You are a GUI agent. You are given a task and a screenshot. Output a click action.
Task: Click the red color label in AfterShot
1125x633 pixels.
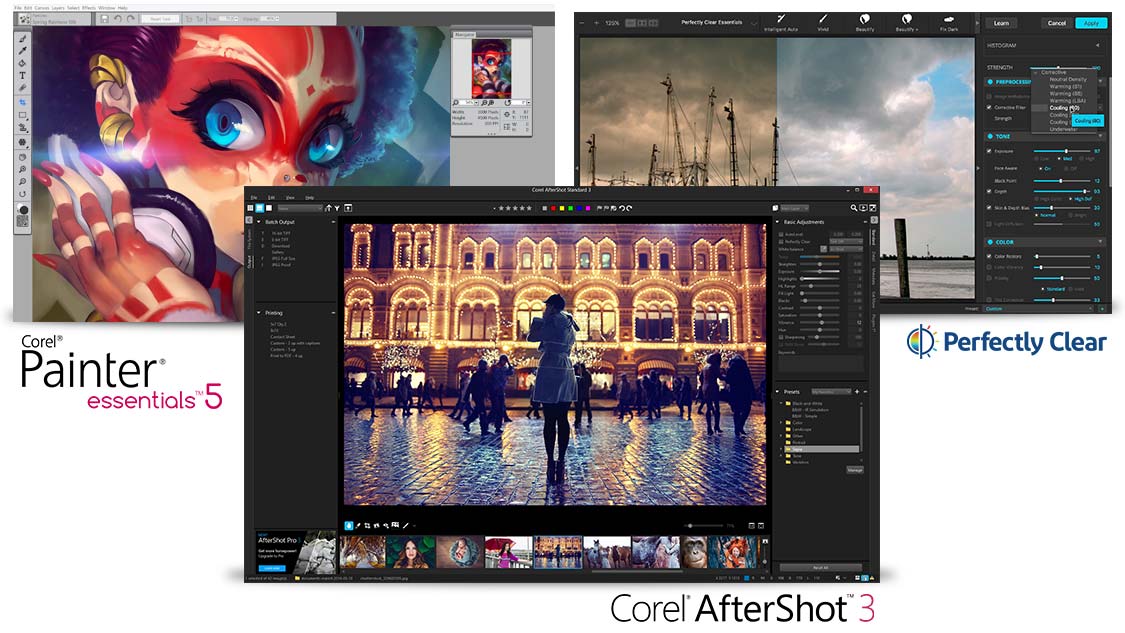pyautogui.click(x=553, y=208)
